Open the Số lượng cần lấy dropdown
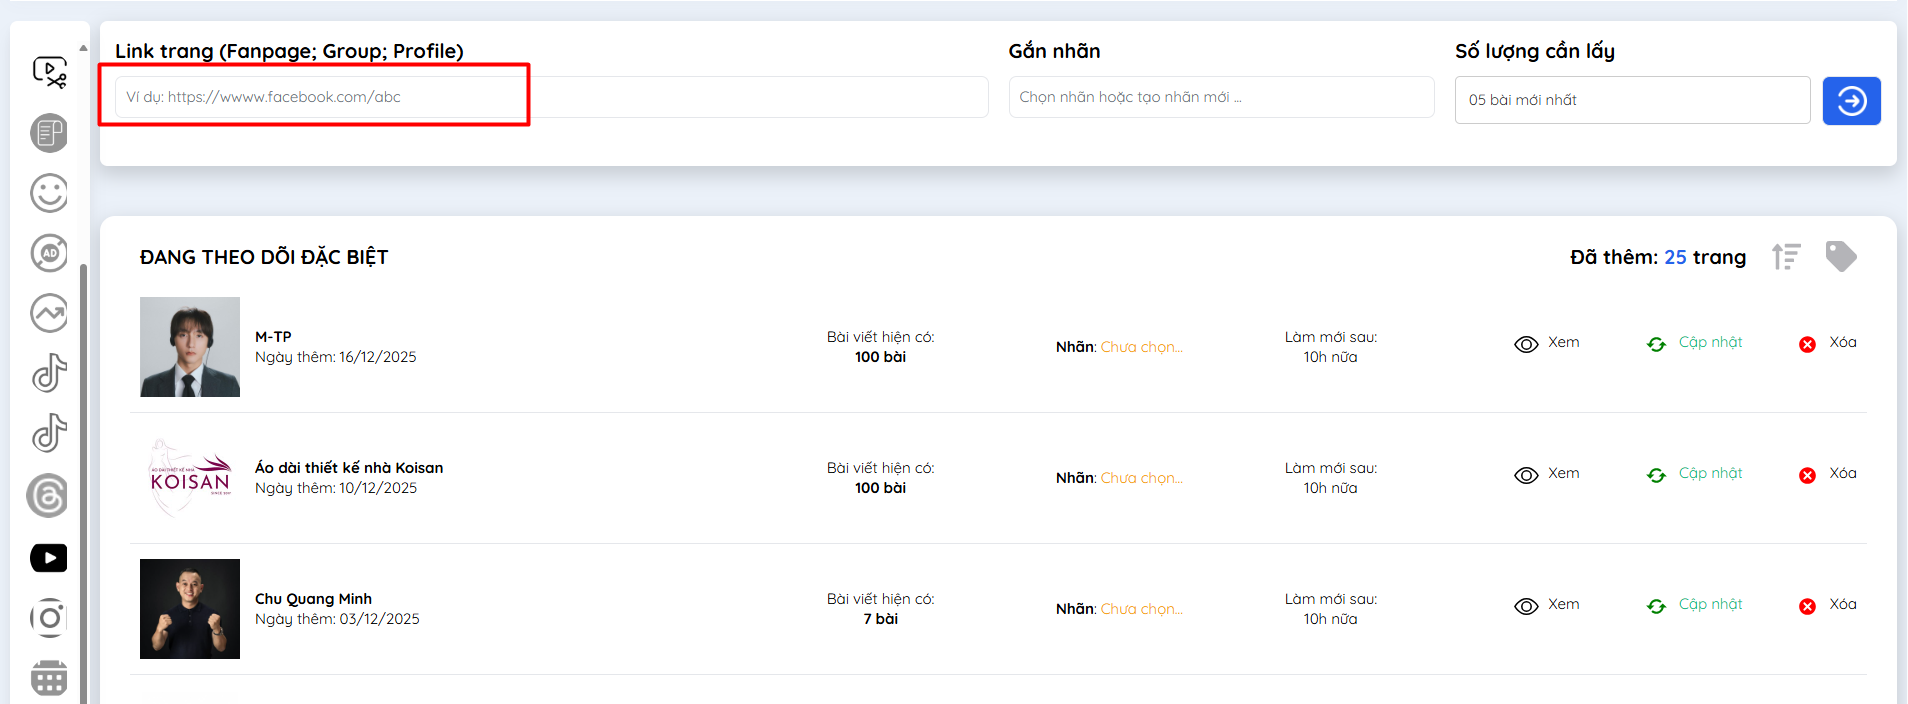Viewport: 1908px width, 704px height. pyautogui.click(x=1631, y=100)
